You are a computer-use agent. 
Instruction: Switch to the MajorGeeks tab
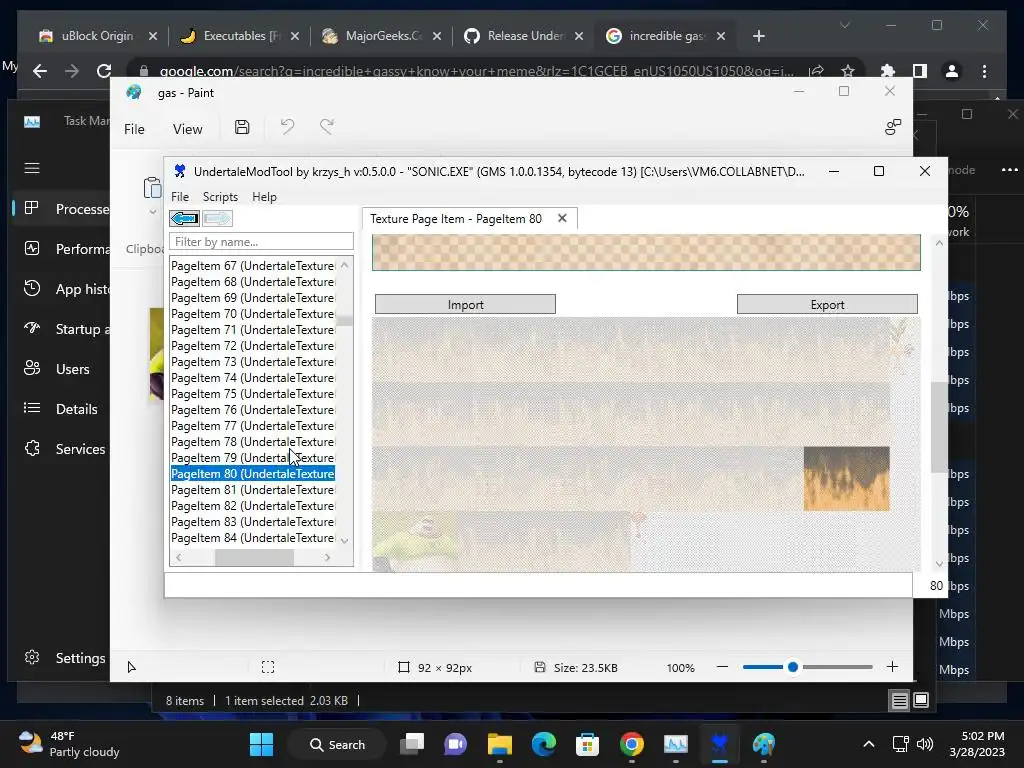(381, 36)
